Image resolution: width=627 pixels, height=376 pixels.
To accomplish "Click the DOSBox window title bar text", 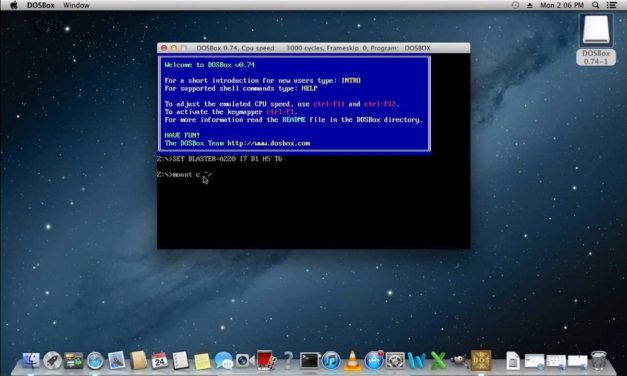I will pyautogui.click(x=313, y=48).
